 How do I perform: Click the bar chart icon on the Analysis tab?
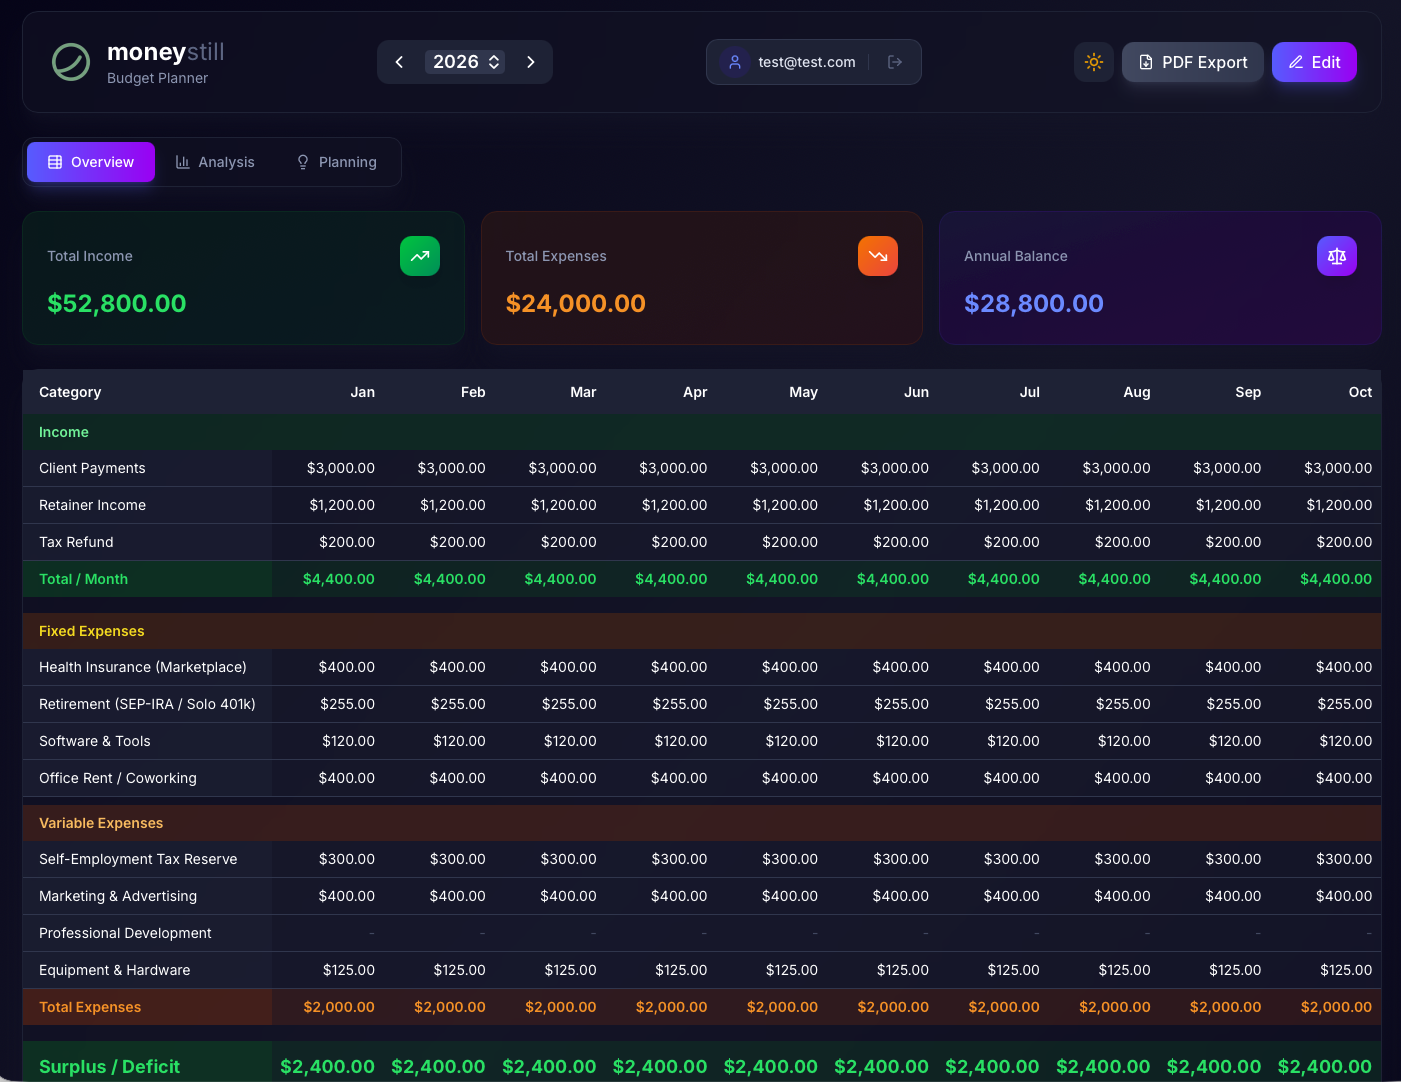[184, 161]
